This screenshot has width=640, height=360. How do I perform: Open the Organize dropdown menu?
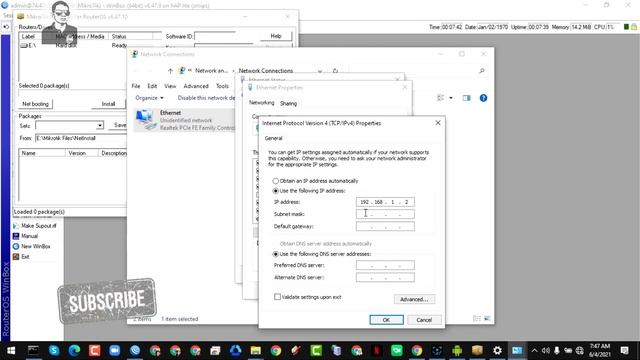[149, 98]
